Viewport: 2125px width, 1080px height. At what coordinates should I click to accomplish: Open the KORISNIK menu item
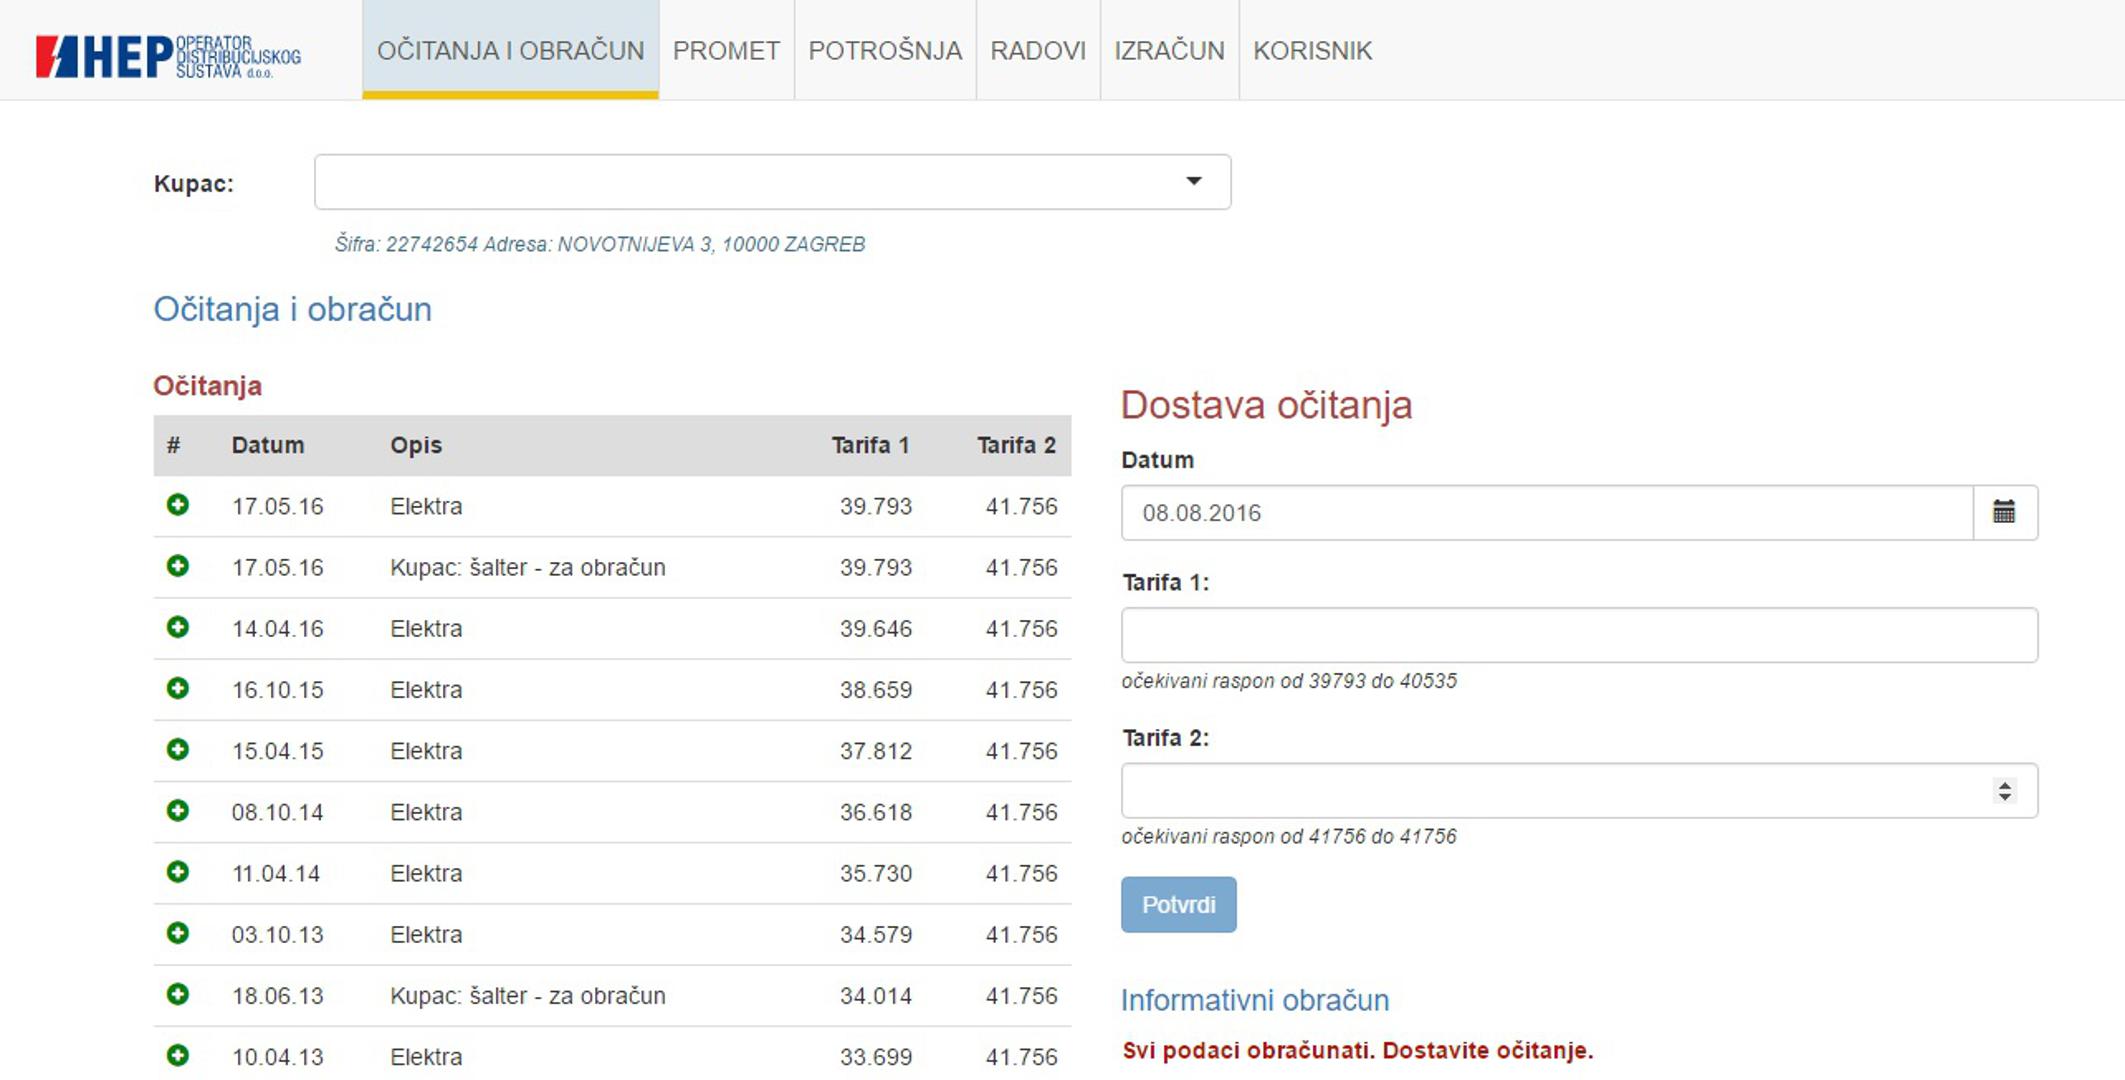[x=1312, y=51]
